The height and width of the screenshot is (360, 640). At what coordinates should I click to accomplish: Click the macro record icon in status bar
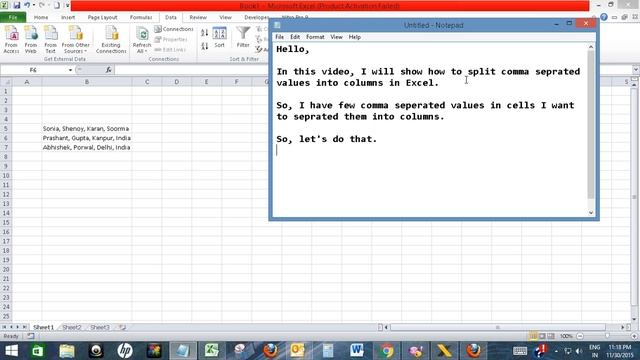click(x=31, y=336)
